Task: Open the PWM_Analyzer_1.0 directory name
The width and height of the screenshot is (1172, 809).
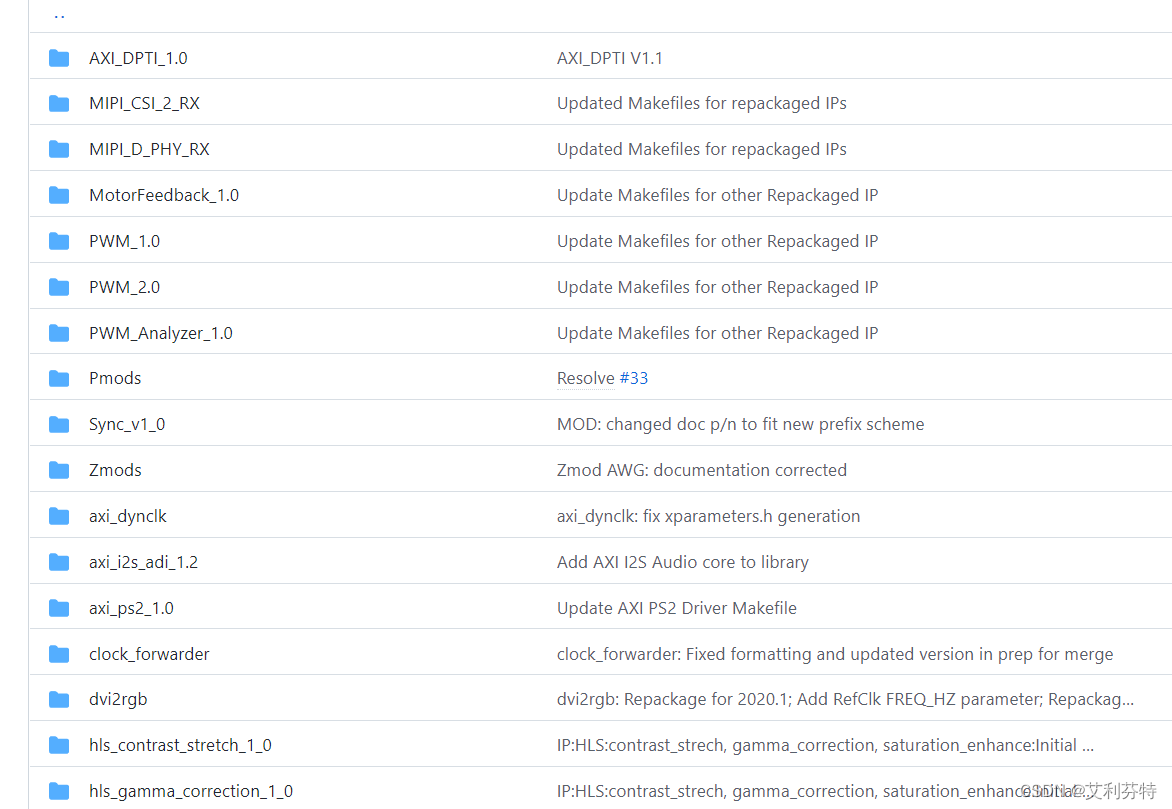Action: [161, 333]
